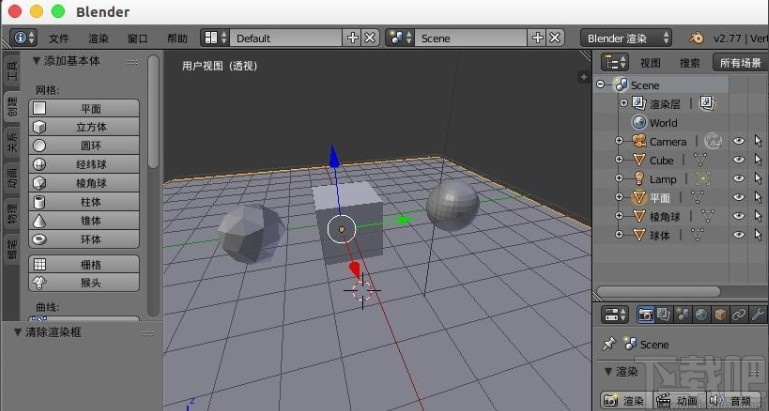
Task: Hide the 球体 object via eye icon
Action: click(x=738, y=234)
